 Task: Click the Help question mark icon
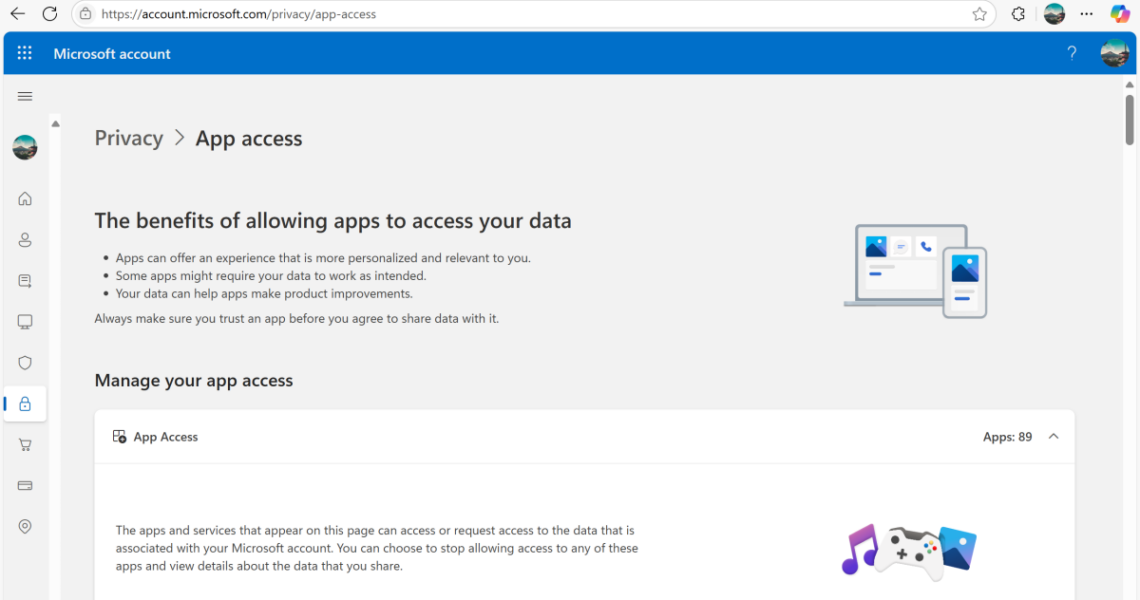(x=1072, y=53)
